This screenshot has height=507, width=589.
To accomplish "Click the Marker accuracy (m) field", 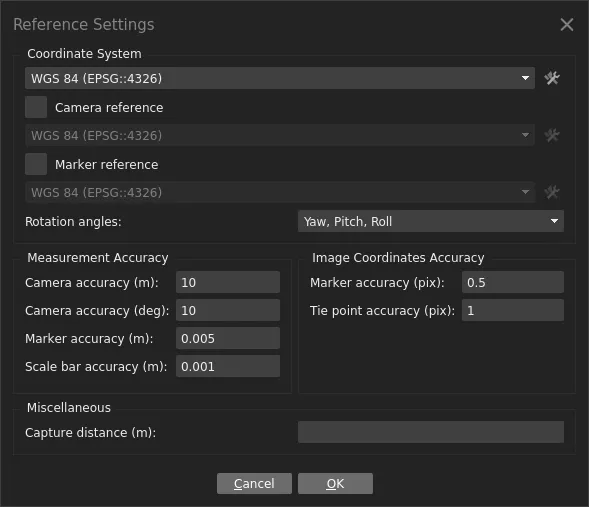I will (x=228, y=338).
